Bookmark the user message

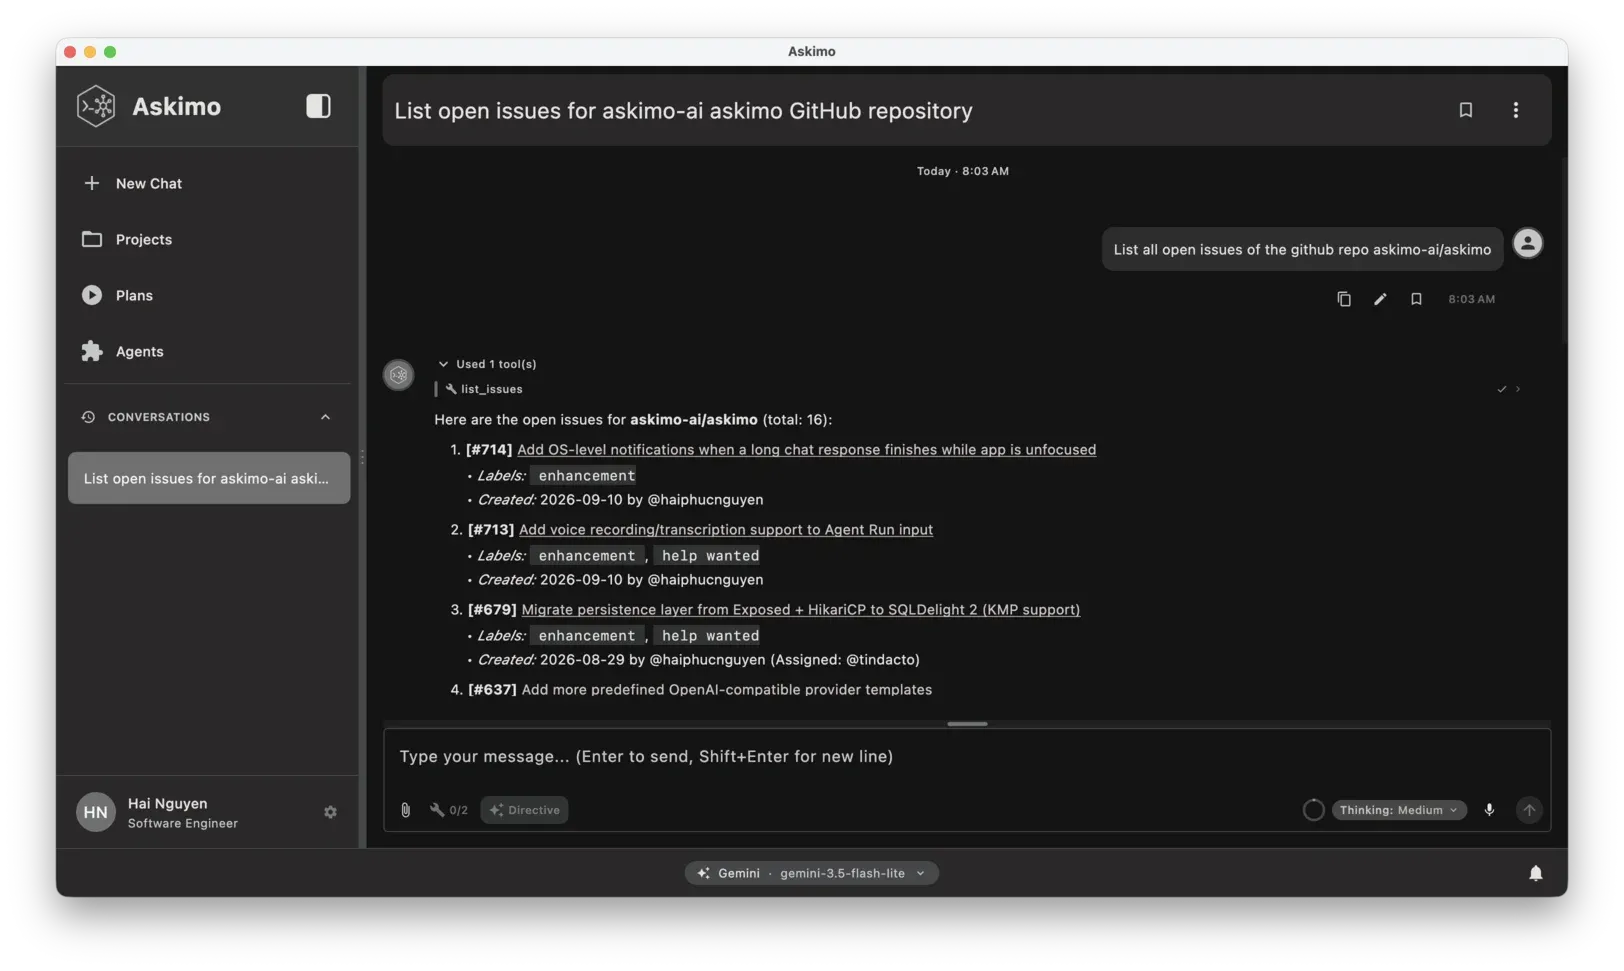[x=1416, y=299]
